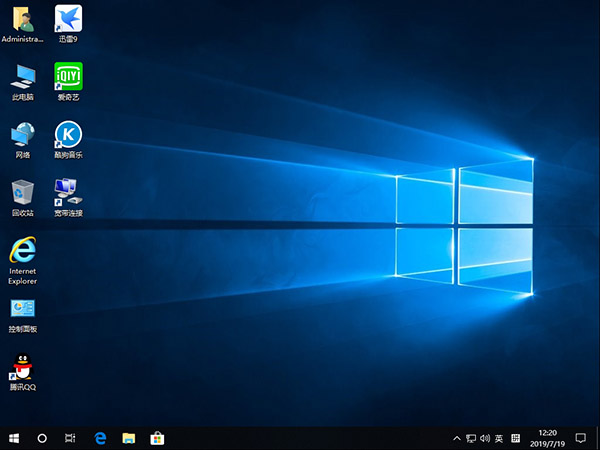The height and width of the screenshot is (450, 600).
Task: Select the 此电脑 (This PC) desktop icon
Action: [x=23, y=82]
